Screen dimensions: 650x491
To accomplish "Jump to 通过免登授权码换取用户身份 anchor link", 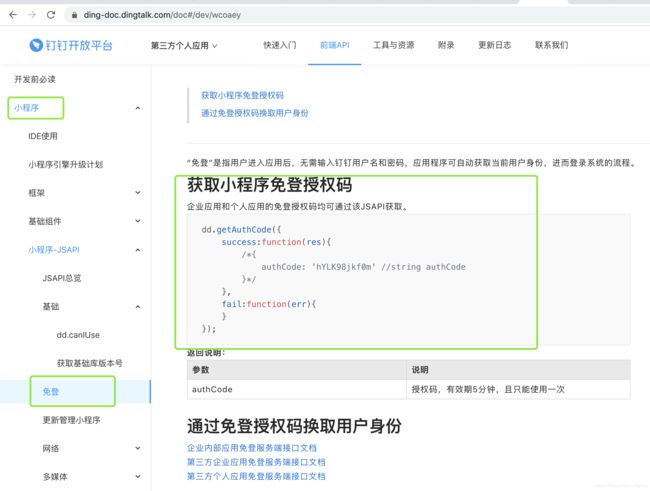I will pyautogui.click(x=255, y=113).
